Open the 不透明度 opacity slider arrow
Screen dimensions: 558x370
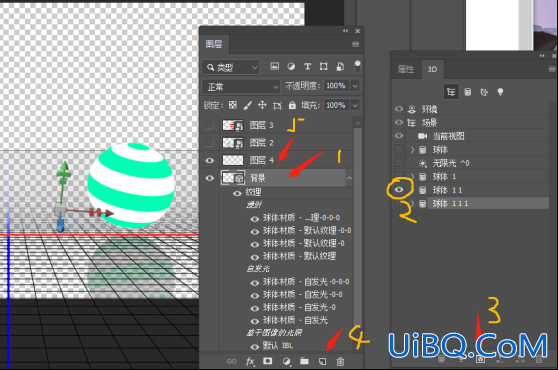point(355,86)
